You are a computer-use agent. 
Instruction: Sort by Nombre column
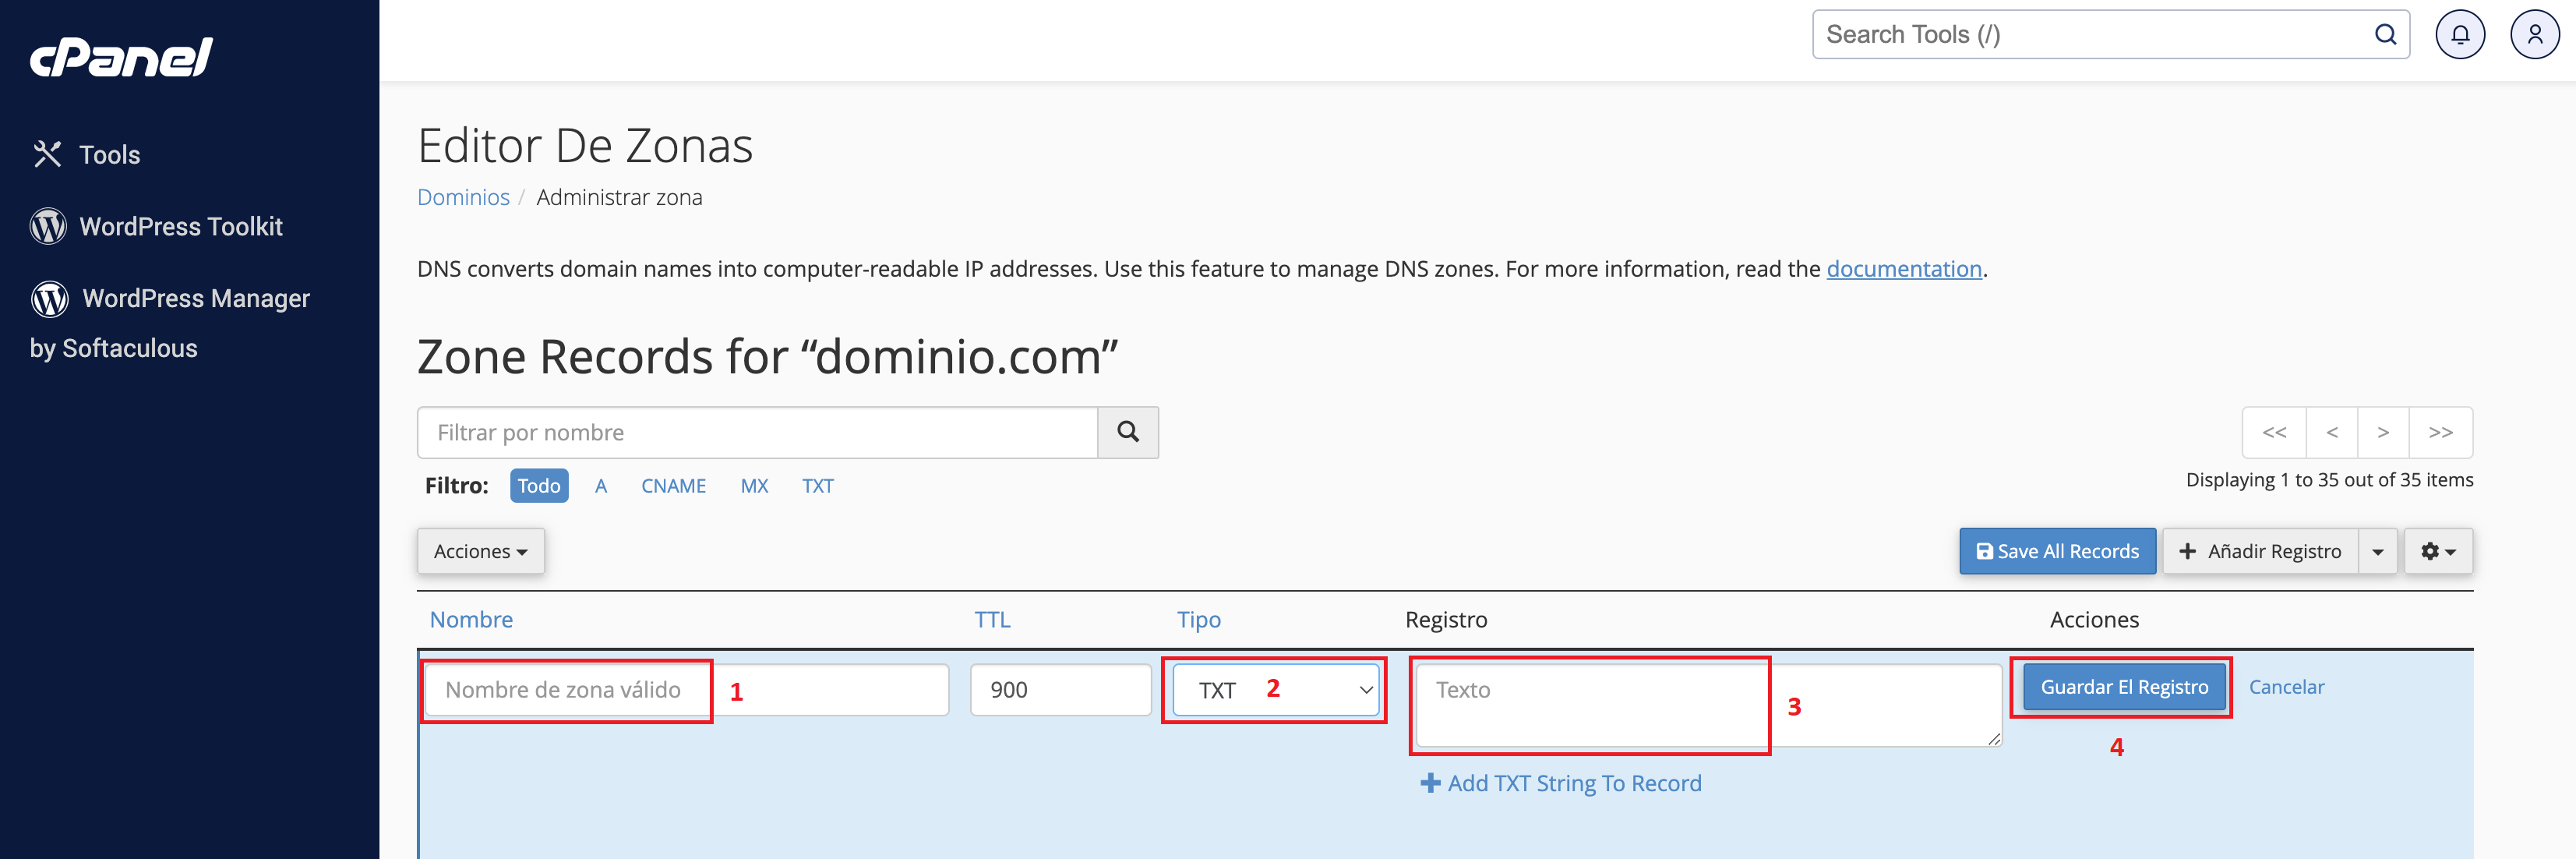point(471,620)
